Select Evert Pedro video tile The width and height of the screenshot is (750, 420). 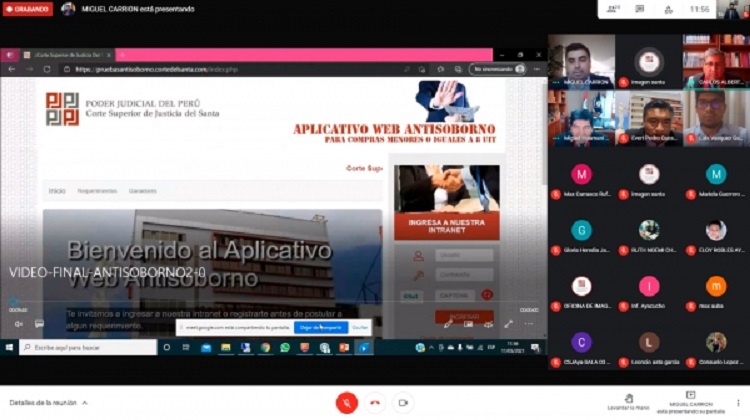click(x=649, y=118)
